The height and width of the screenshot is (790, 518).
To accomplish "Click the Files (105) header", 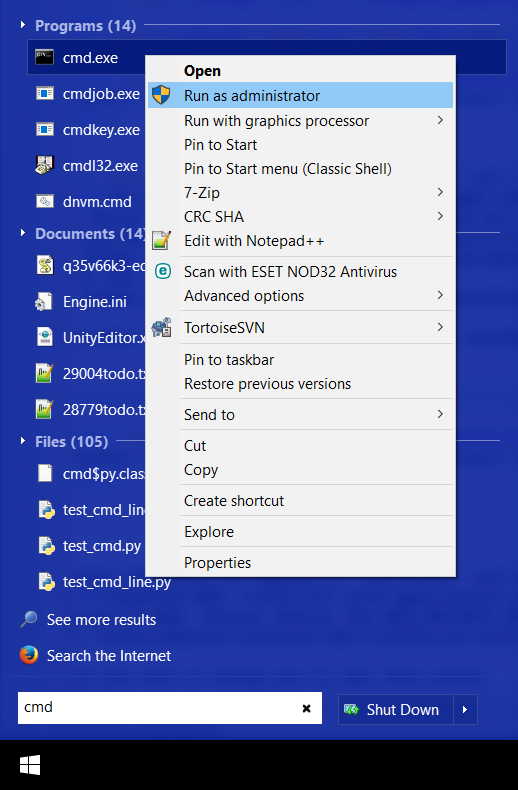I will click(72, 441).
